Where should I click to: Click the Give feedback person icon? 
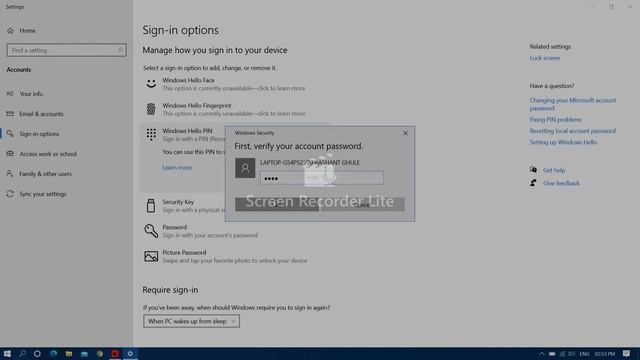point(533,183)
